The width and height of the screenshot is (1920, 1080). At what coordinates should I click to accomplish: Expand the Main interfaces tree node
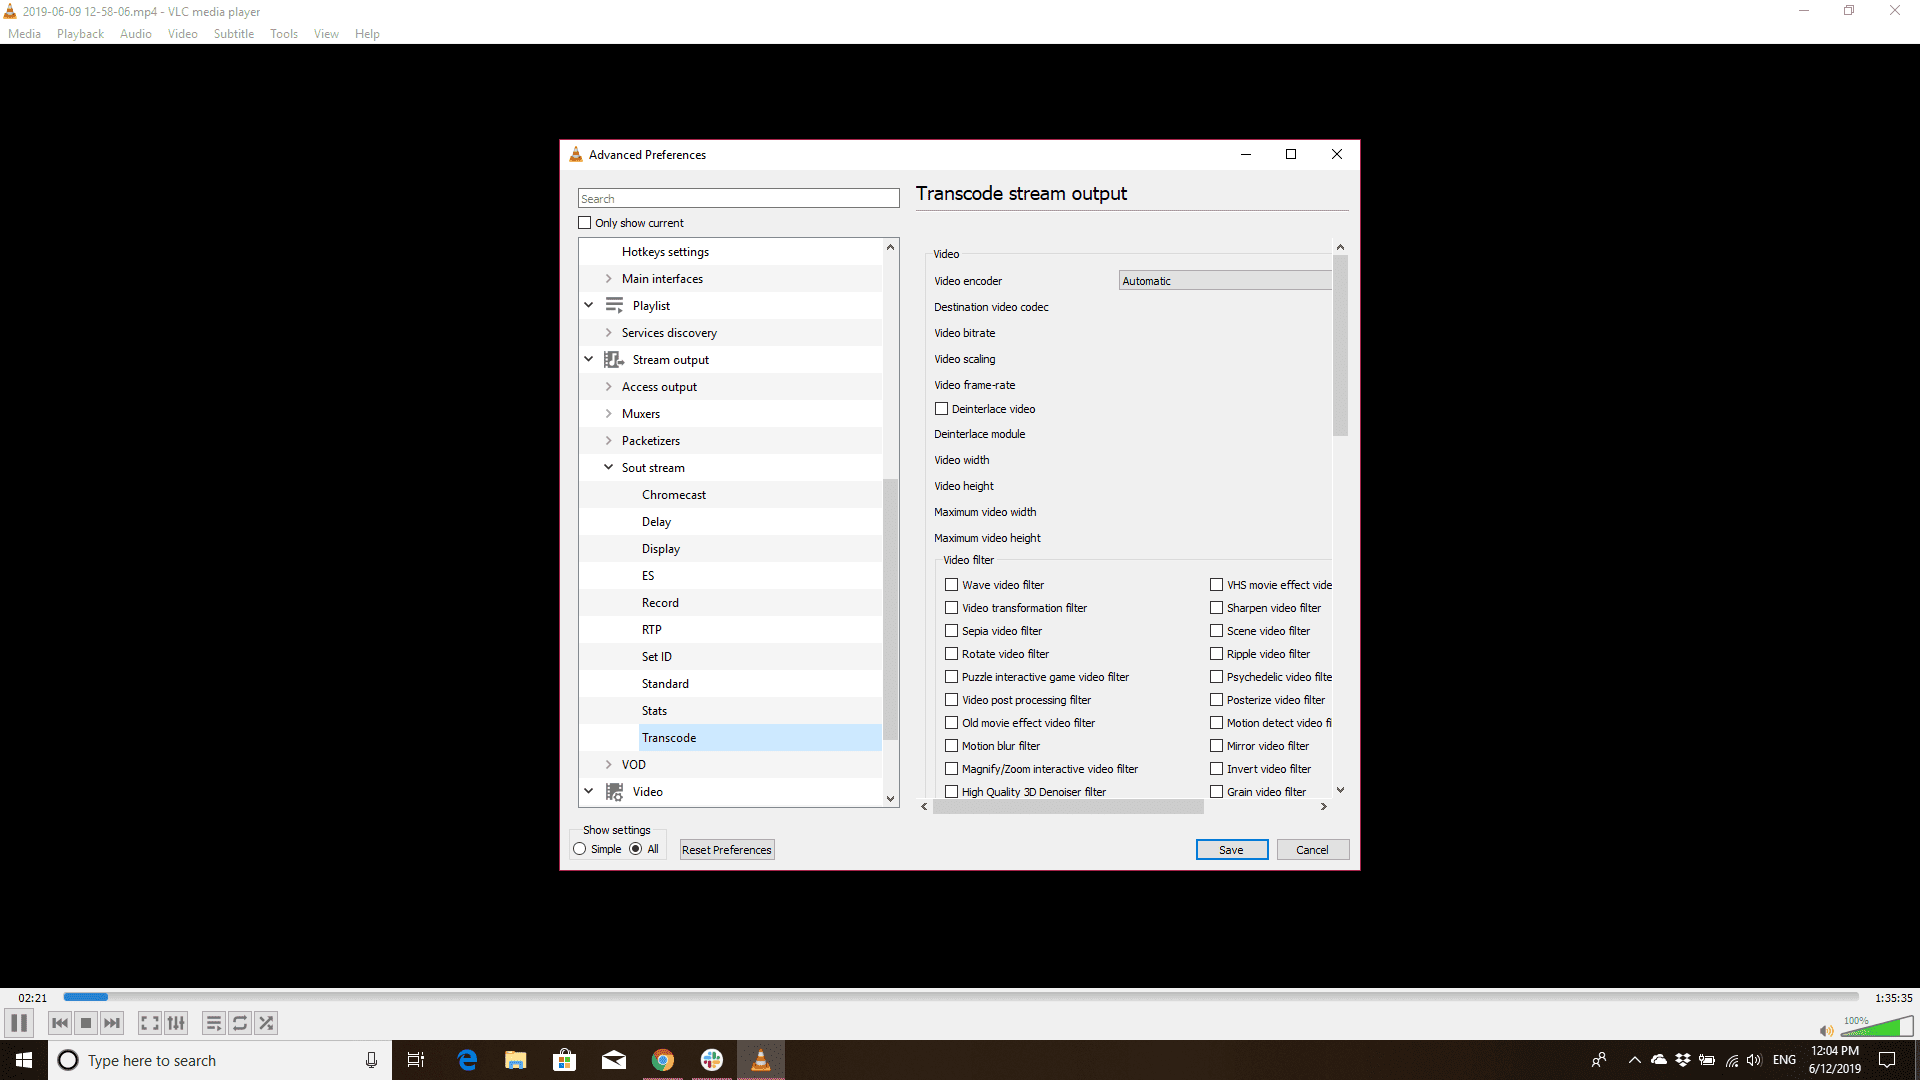click(x=608, y=279)
